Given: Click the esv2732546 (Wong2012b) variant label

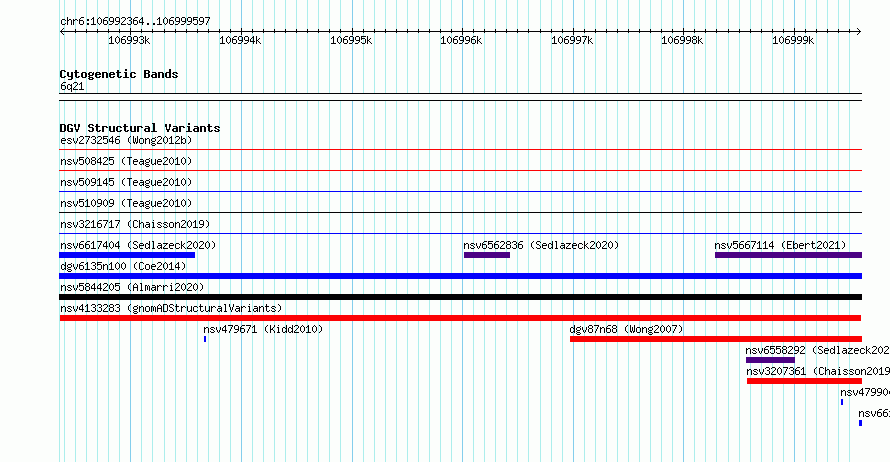Looking at the screenshot, I should coord(126,140).
